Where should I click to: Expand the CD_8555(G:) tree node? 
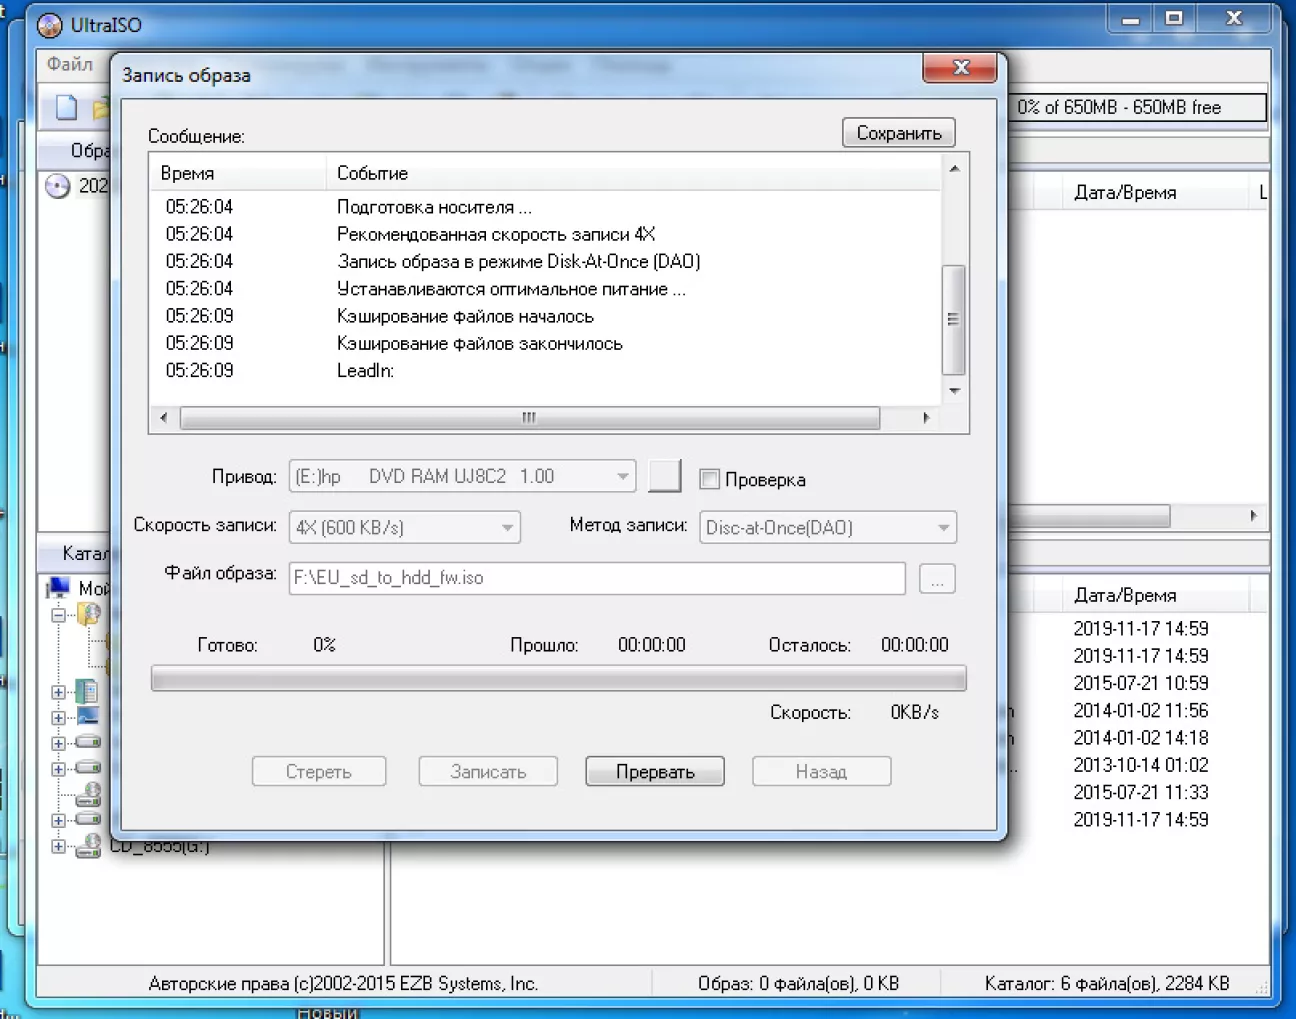tap(59, 846)
